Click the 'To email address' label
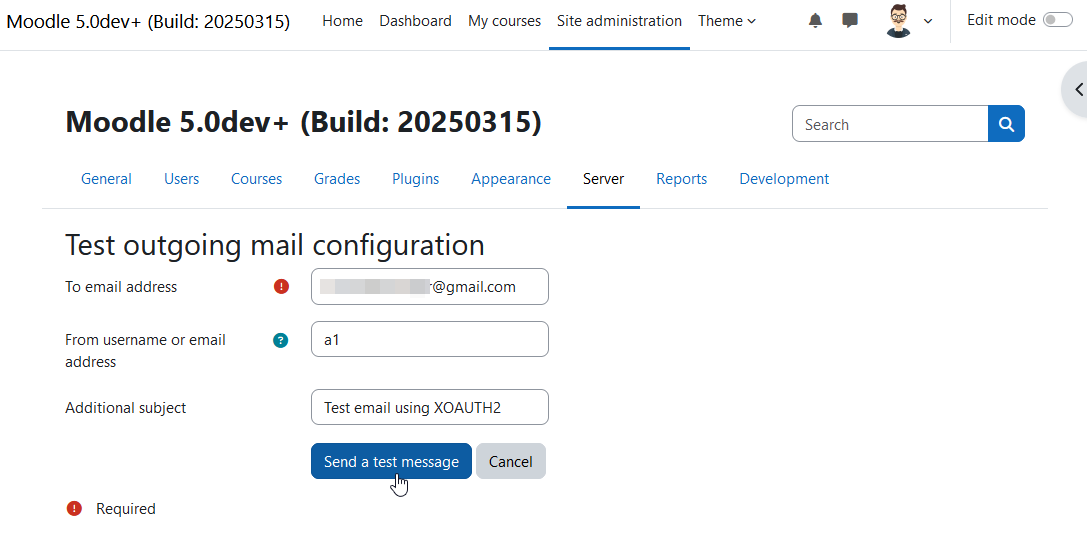This screenshot has width=1087, height=536. click(x=121, y=286)
